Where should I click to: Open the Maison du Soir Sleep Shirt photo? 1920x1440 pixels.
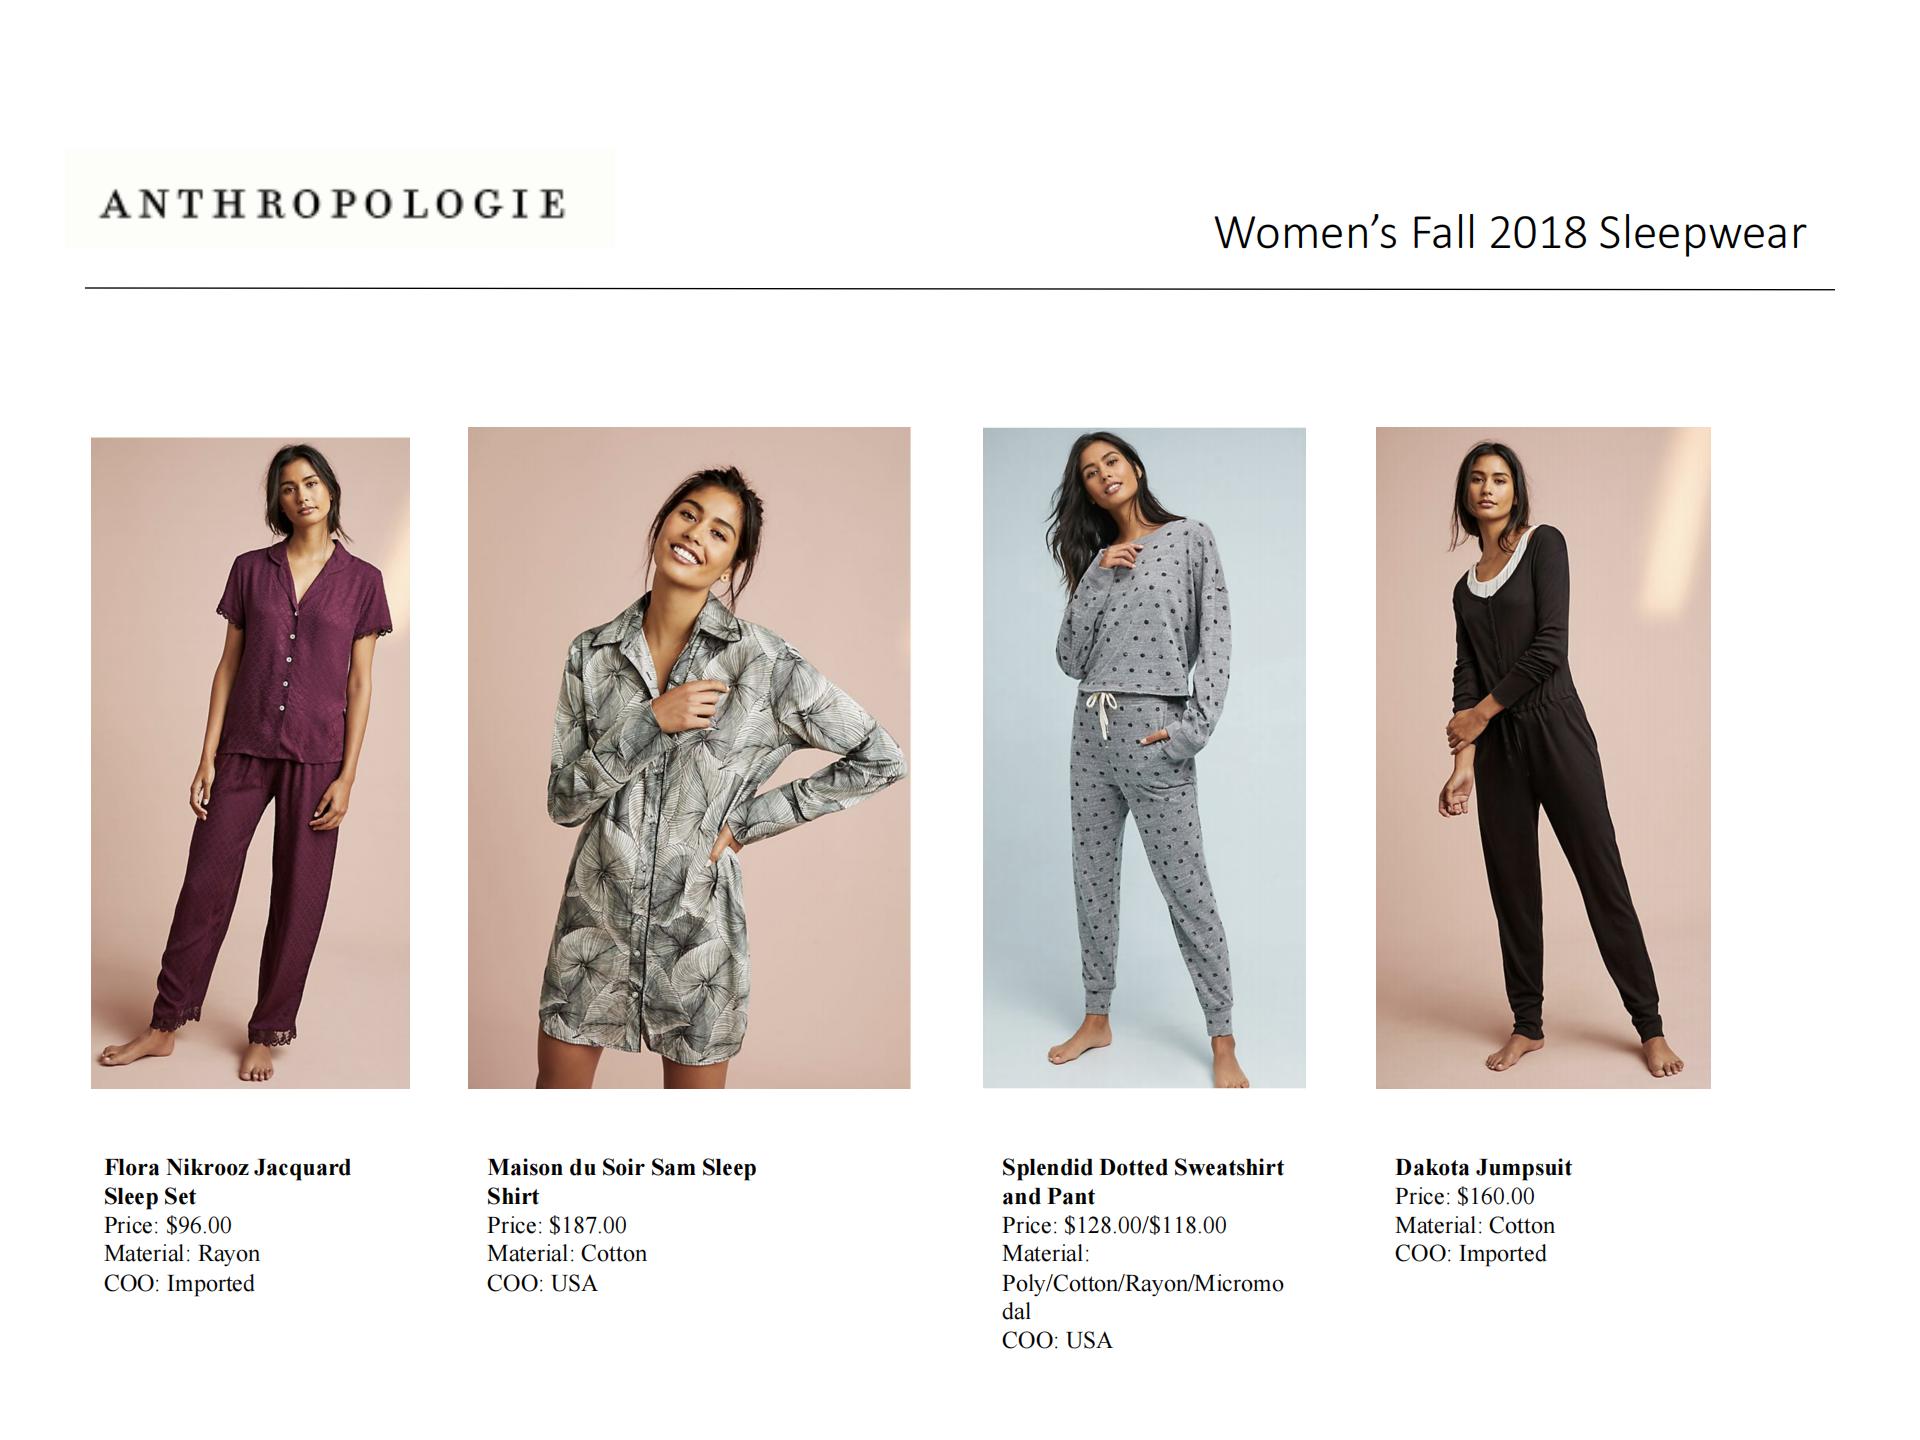tap(689, 758)
